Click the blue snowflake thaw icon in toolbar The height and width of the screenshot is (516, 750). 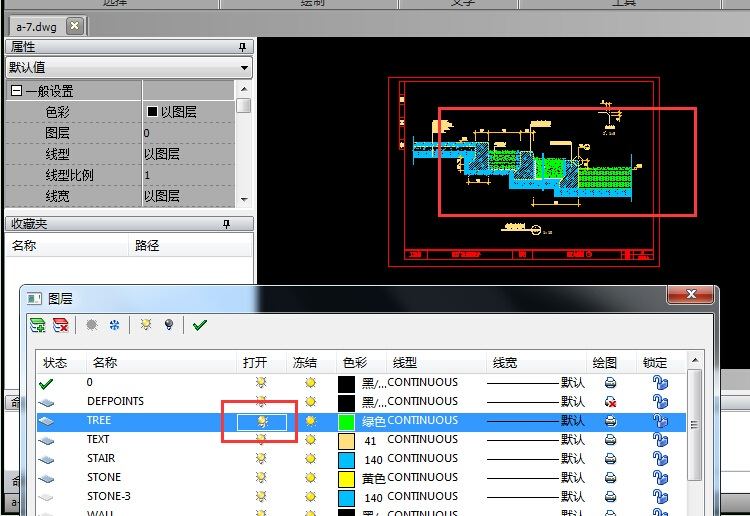pyautogui.click(x=114, y=325)
